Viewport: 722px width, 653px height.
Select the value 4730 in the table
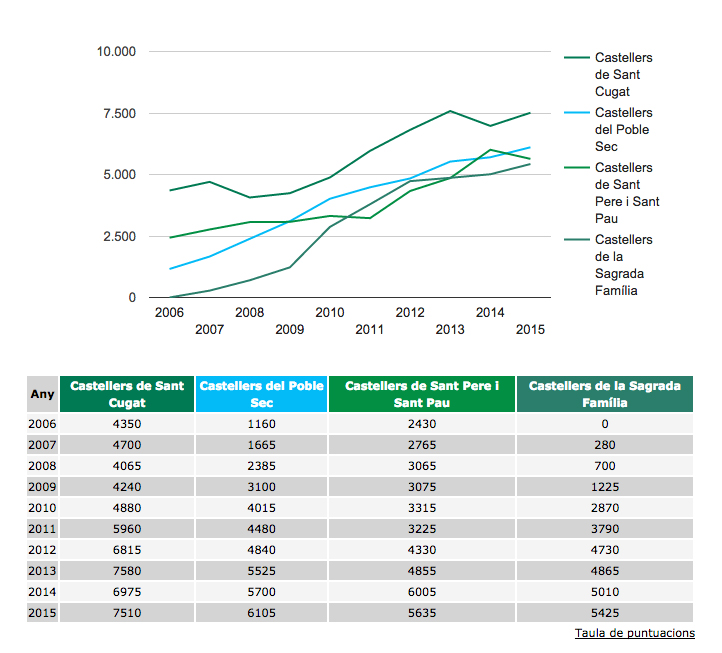click(x=605, y=550)
